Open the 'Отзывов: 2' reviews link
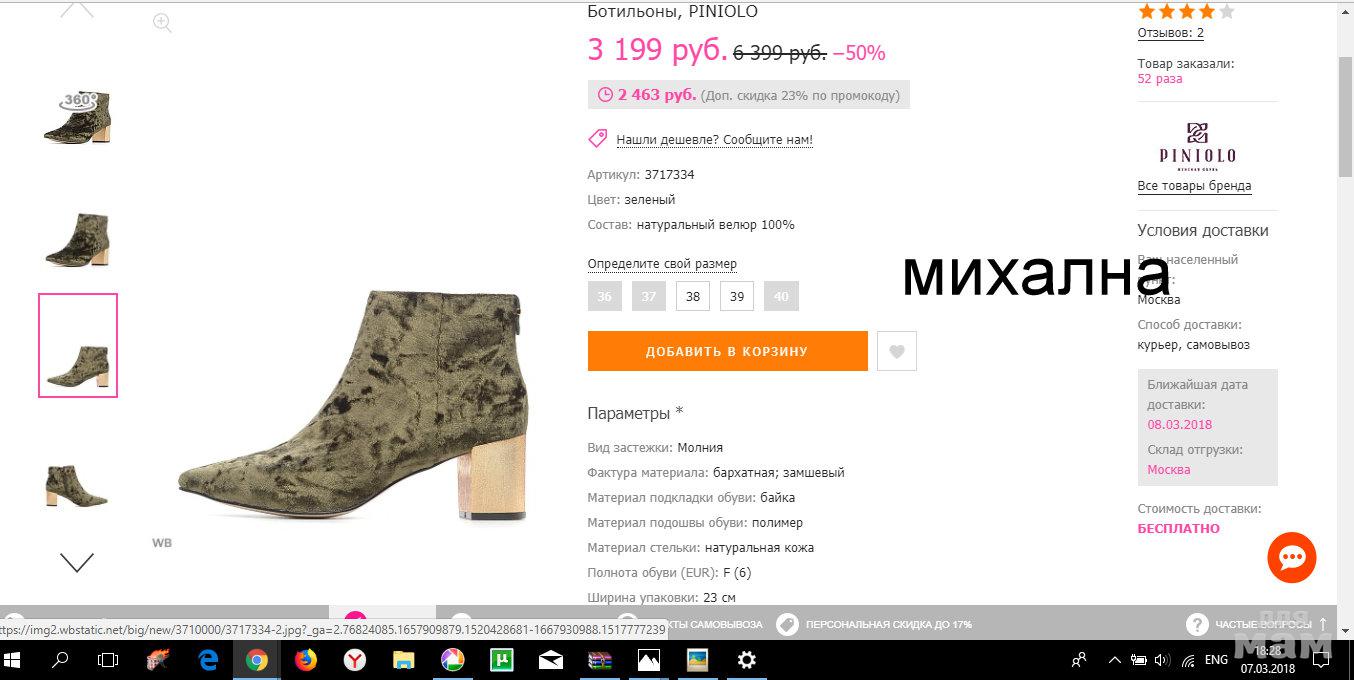This screenshot has height=680, width=1354. [x=1170, y=33]
